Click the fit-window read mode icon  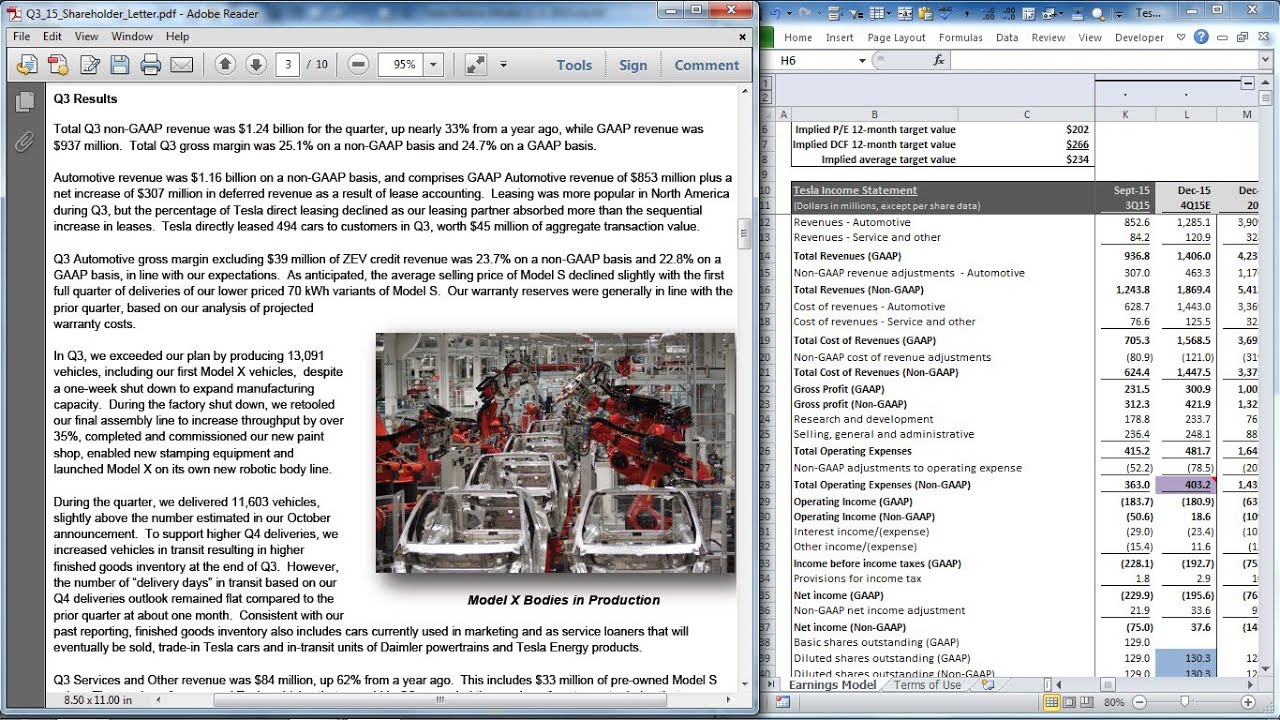(475, 65)
